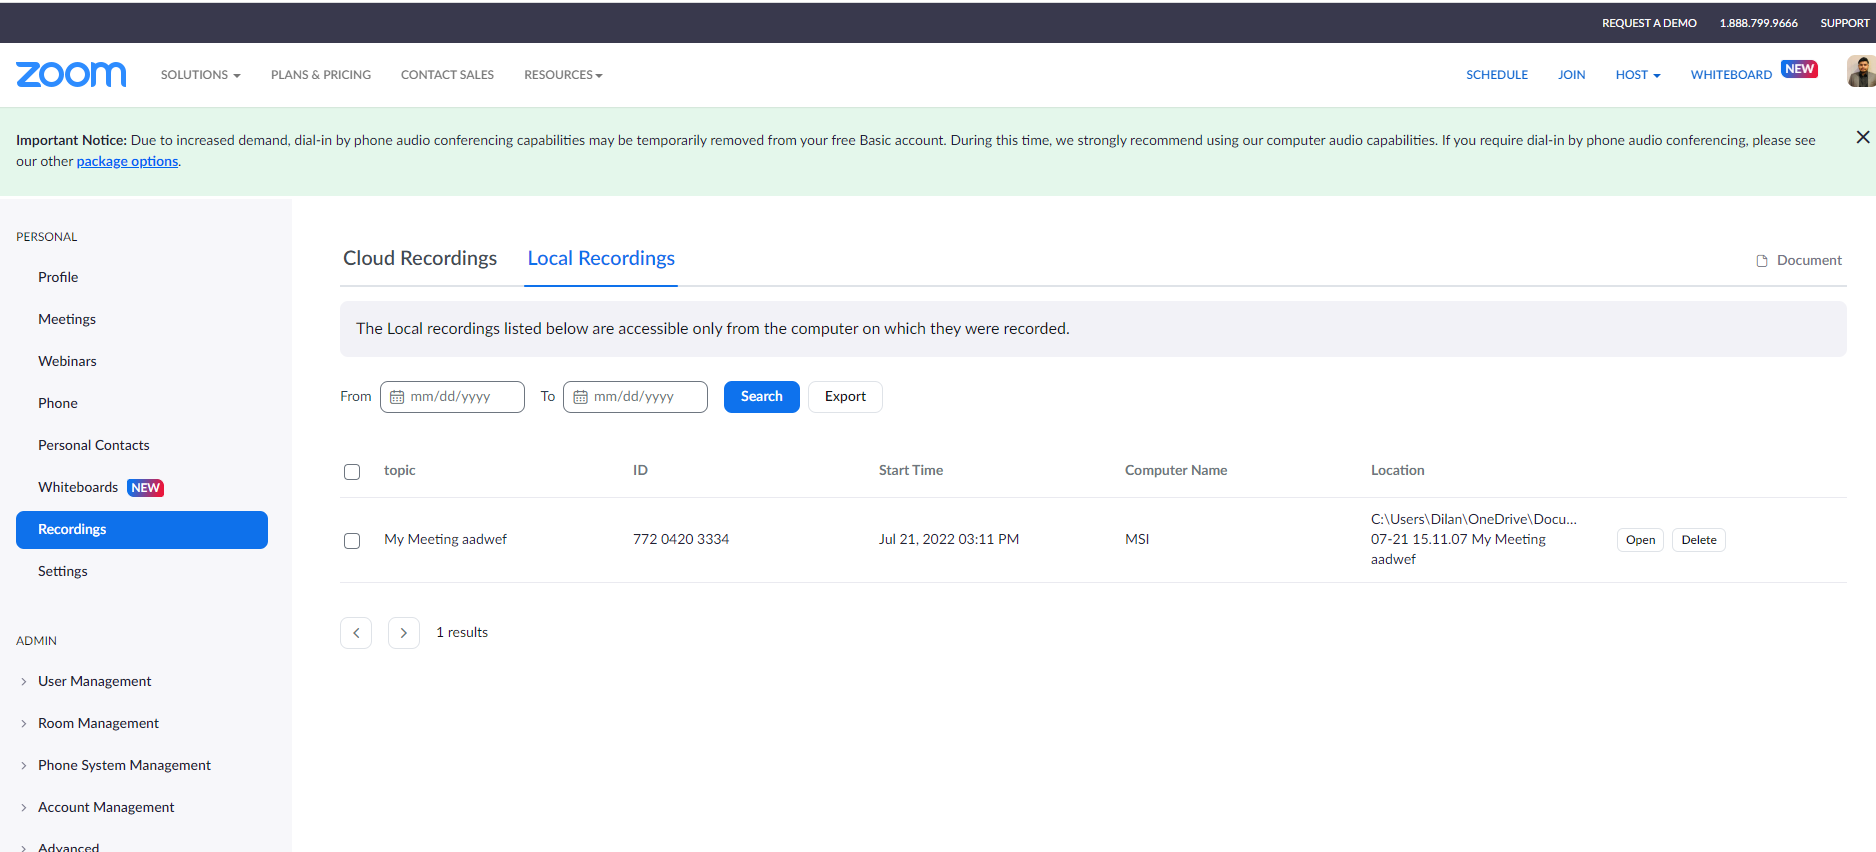The width and height of the screenshot is (1876, 852).
Task: Click the NEW badge beside Whiteboard header link
Action: pos(1799,69)
